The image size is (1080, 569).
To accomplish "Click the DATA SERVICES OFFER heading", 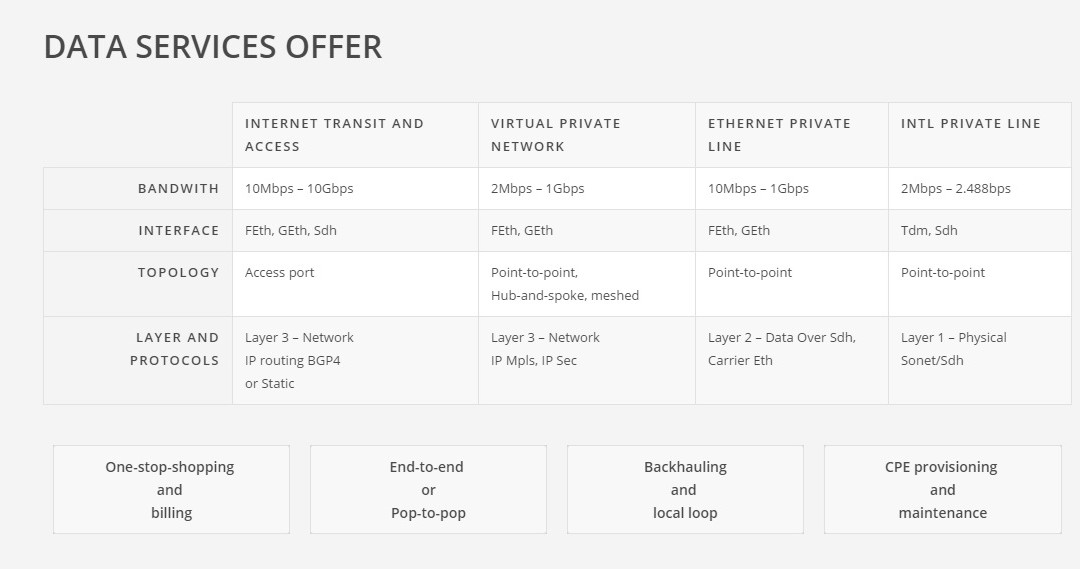I will click(x=213, y=48).
